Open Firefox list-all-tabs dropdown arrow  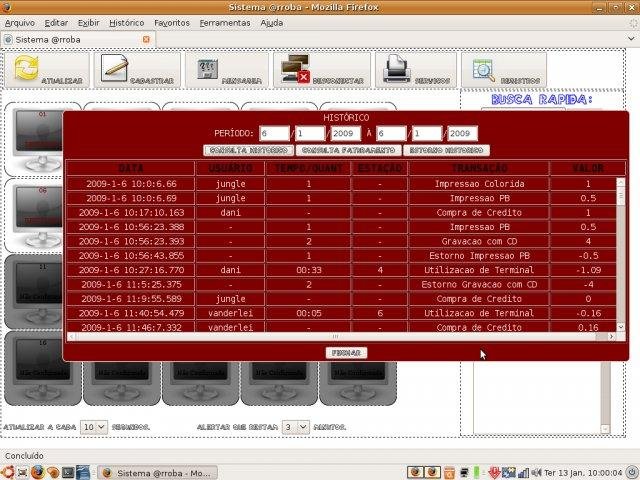click(631, 39)
